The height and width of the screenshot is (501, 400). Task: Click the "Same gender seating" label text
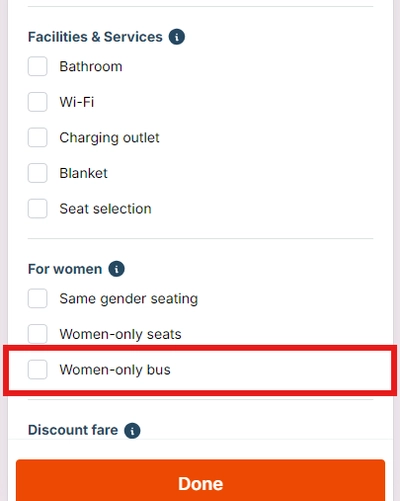click(x=129, y=299)
